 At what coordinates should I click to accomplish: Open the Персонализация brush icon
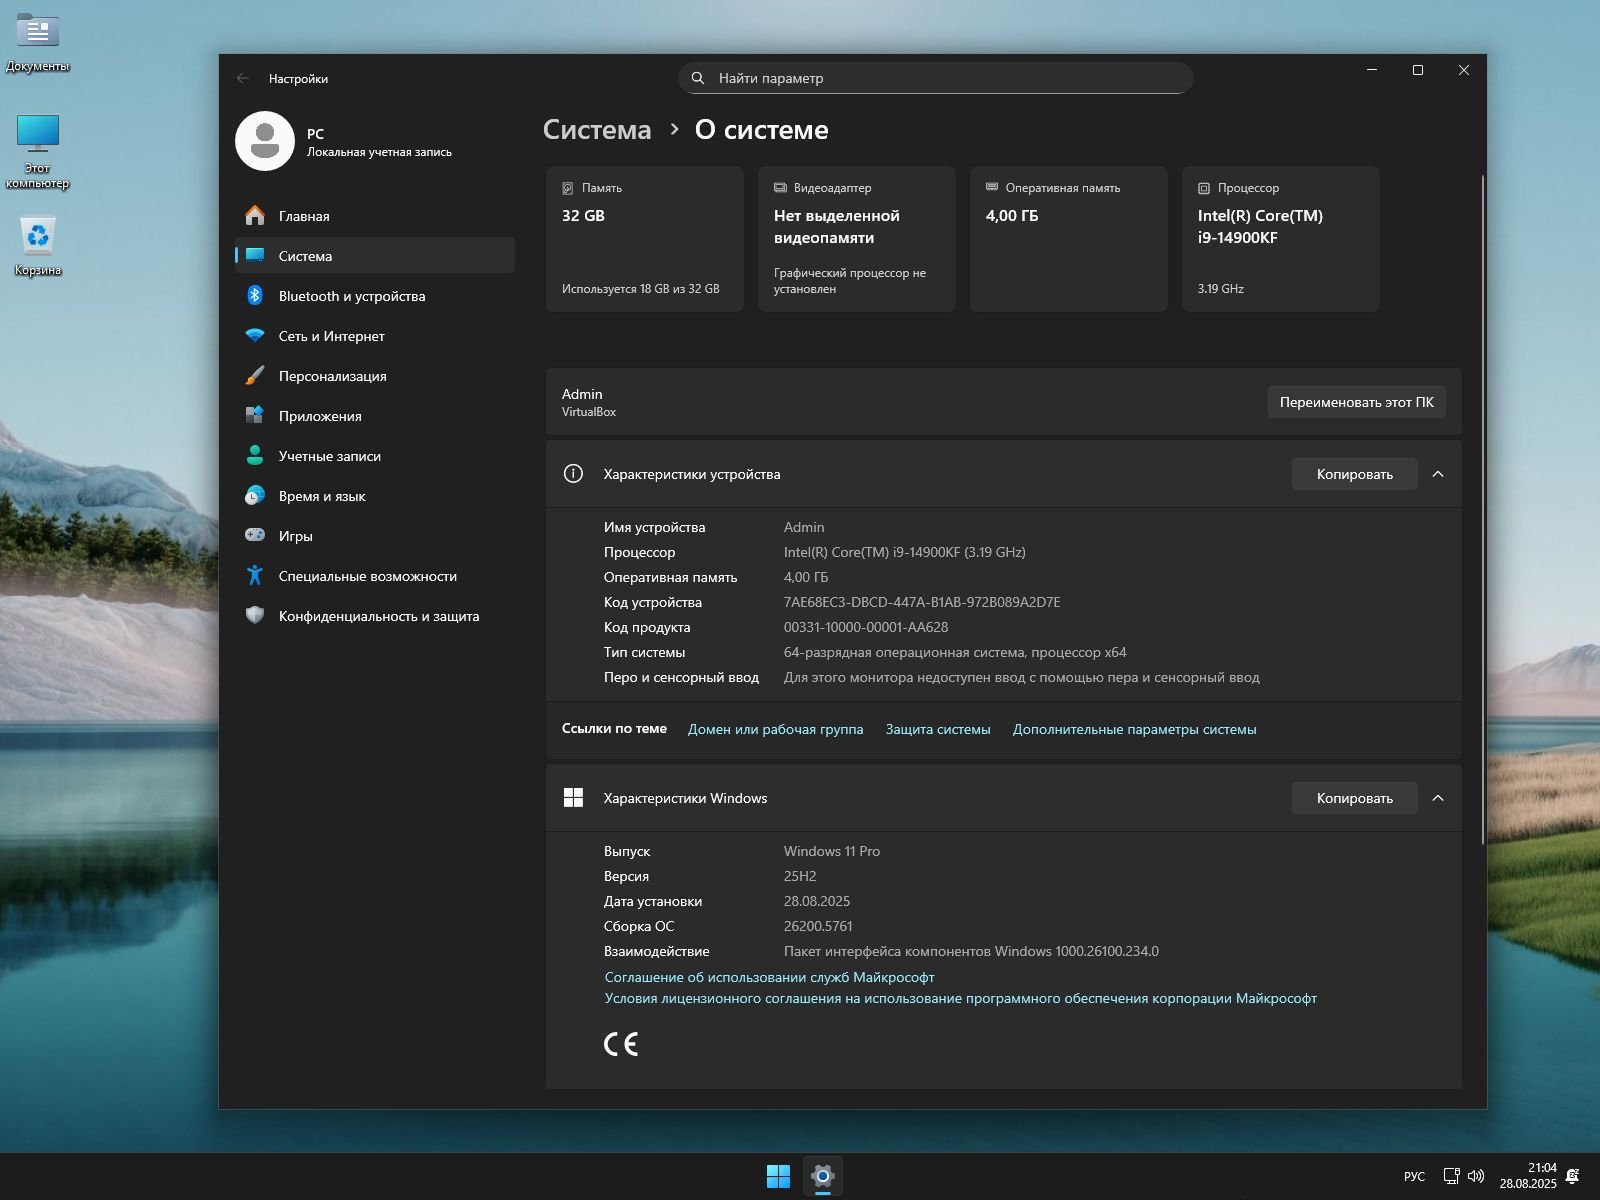[x=255, y=376]
